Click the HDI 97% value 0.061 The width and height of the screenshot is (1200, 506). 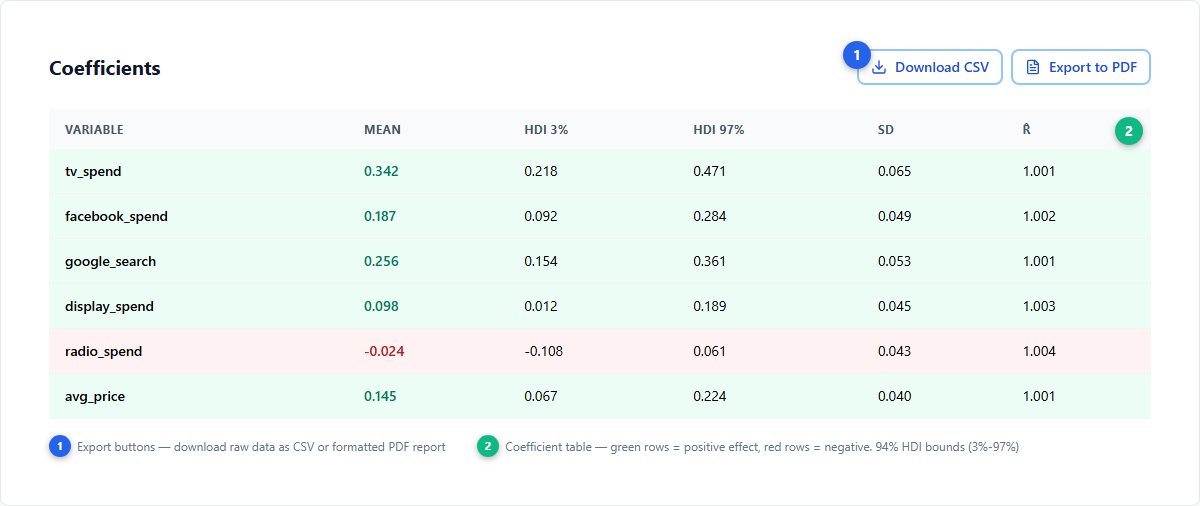[710, 351]
